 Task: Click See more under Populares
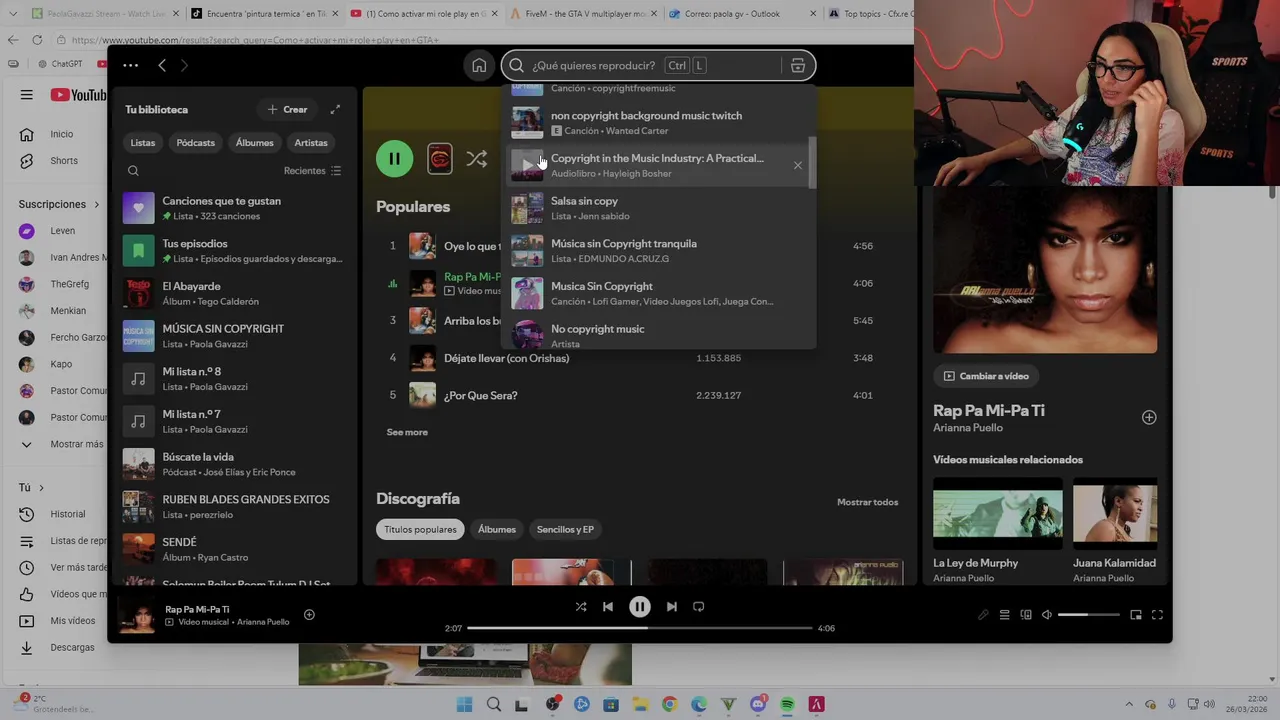coord(407,432)
